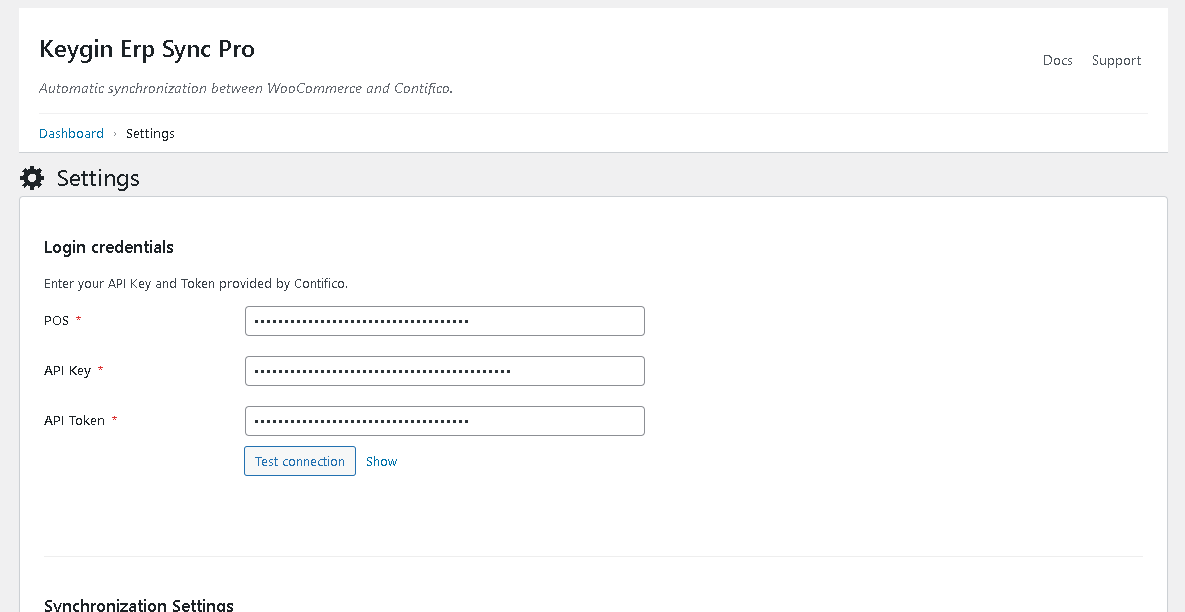Click into the API Key field

444,371
